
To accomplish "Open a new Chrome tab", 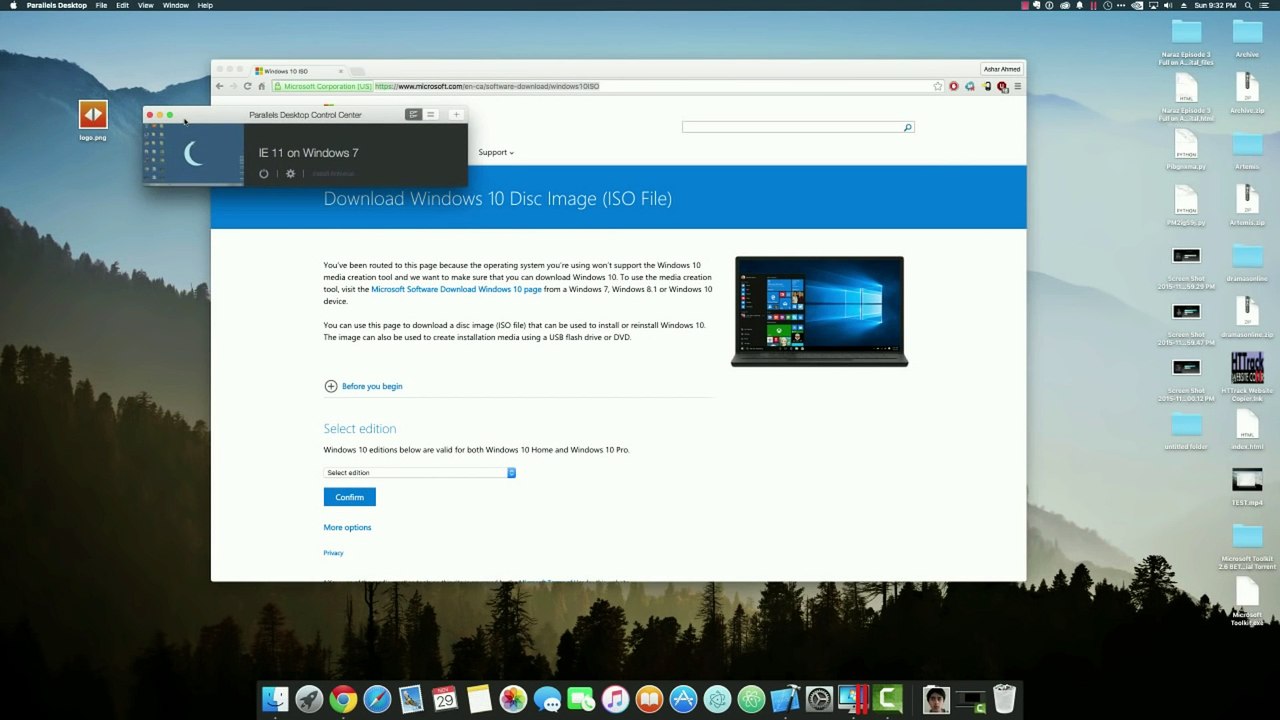I will point(358,72).
